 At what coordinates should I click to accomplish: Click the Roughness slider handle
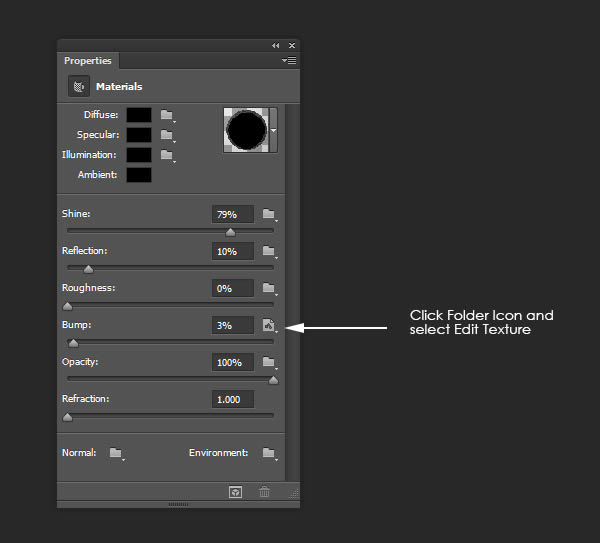[x=67, y=306]
